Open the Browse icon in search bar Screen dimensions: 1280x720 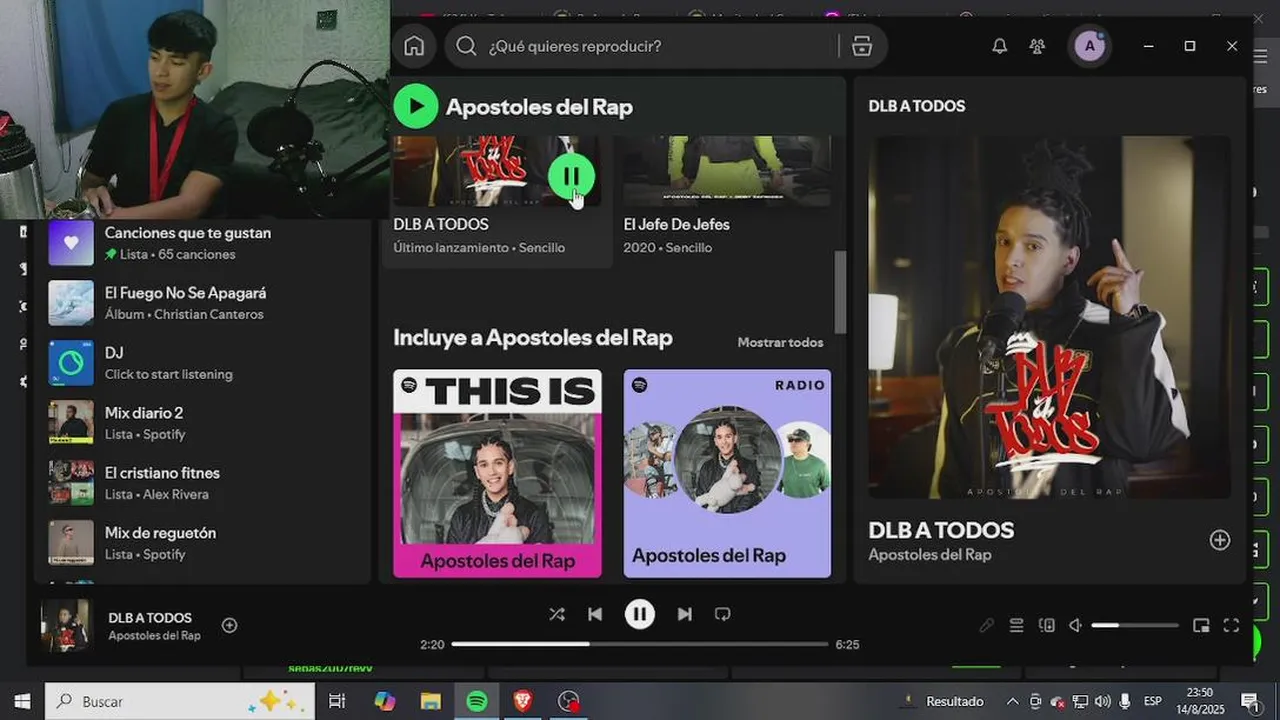point(862,46)
